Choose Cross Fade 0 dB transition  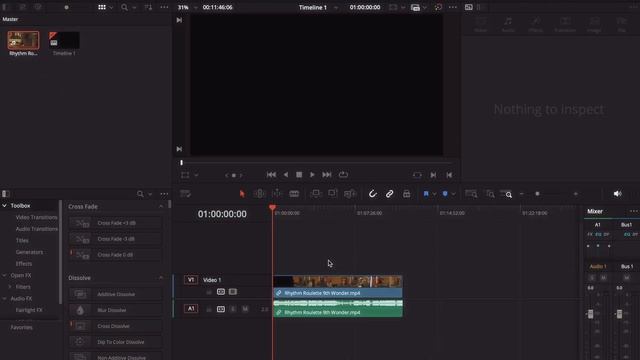[x=116, y=255]
